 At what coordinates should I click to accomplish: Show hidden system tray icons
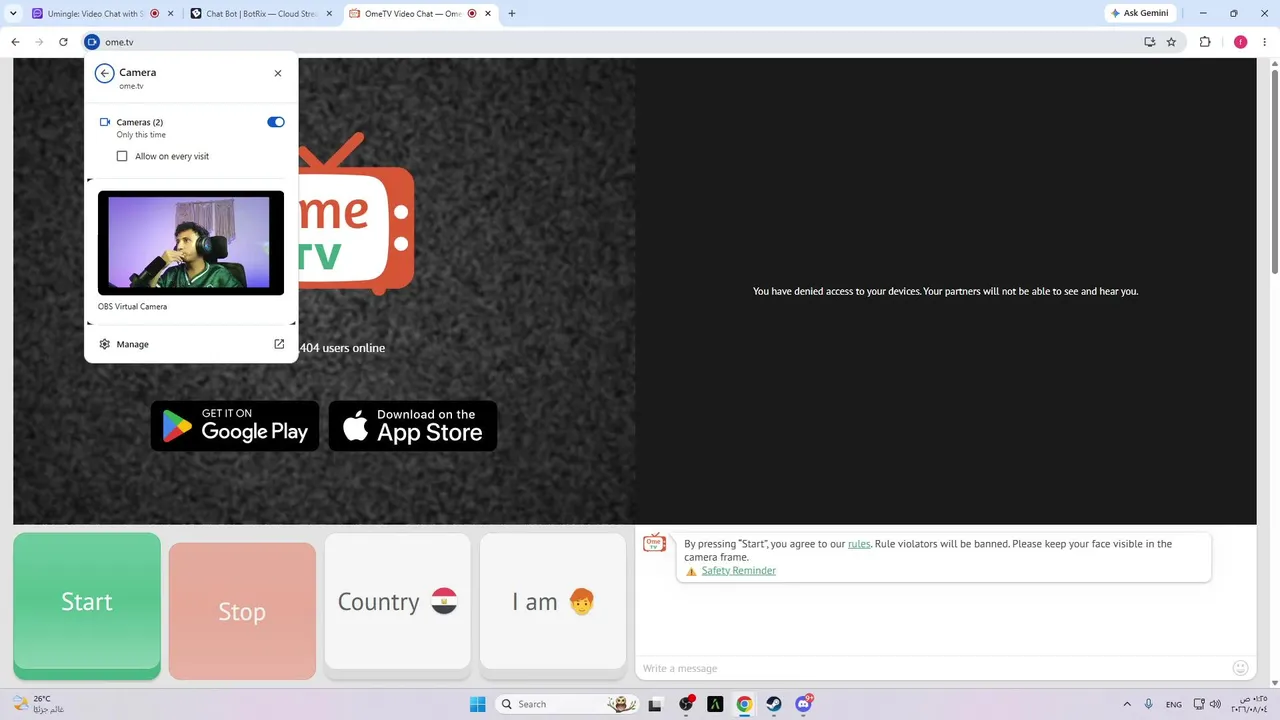1127,704
